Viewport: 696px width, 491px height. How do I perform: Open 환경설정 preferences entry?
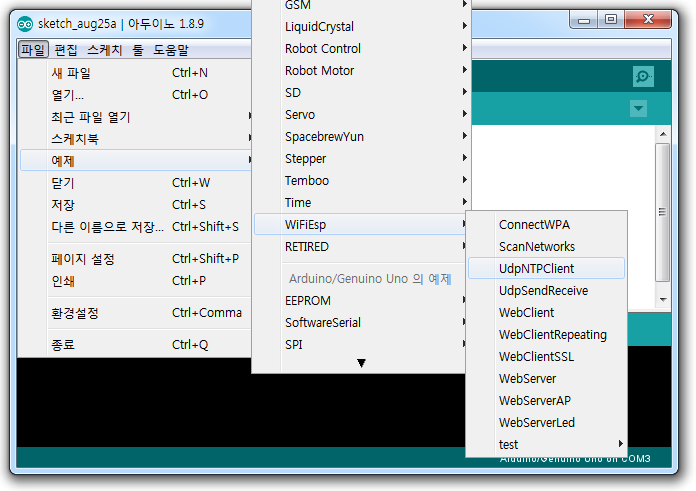(x=136, y=313)
